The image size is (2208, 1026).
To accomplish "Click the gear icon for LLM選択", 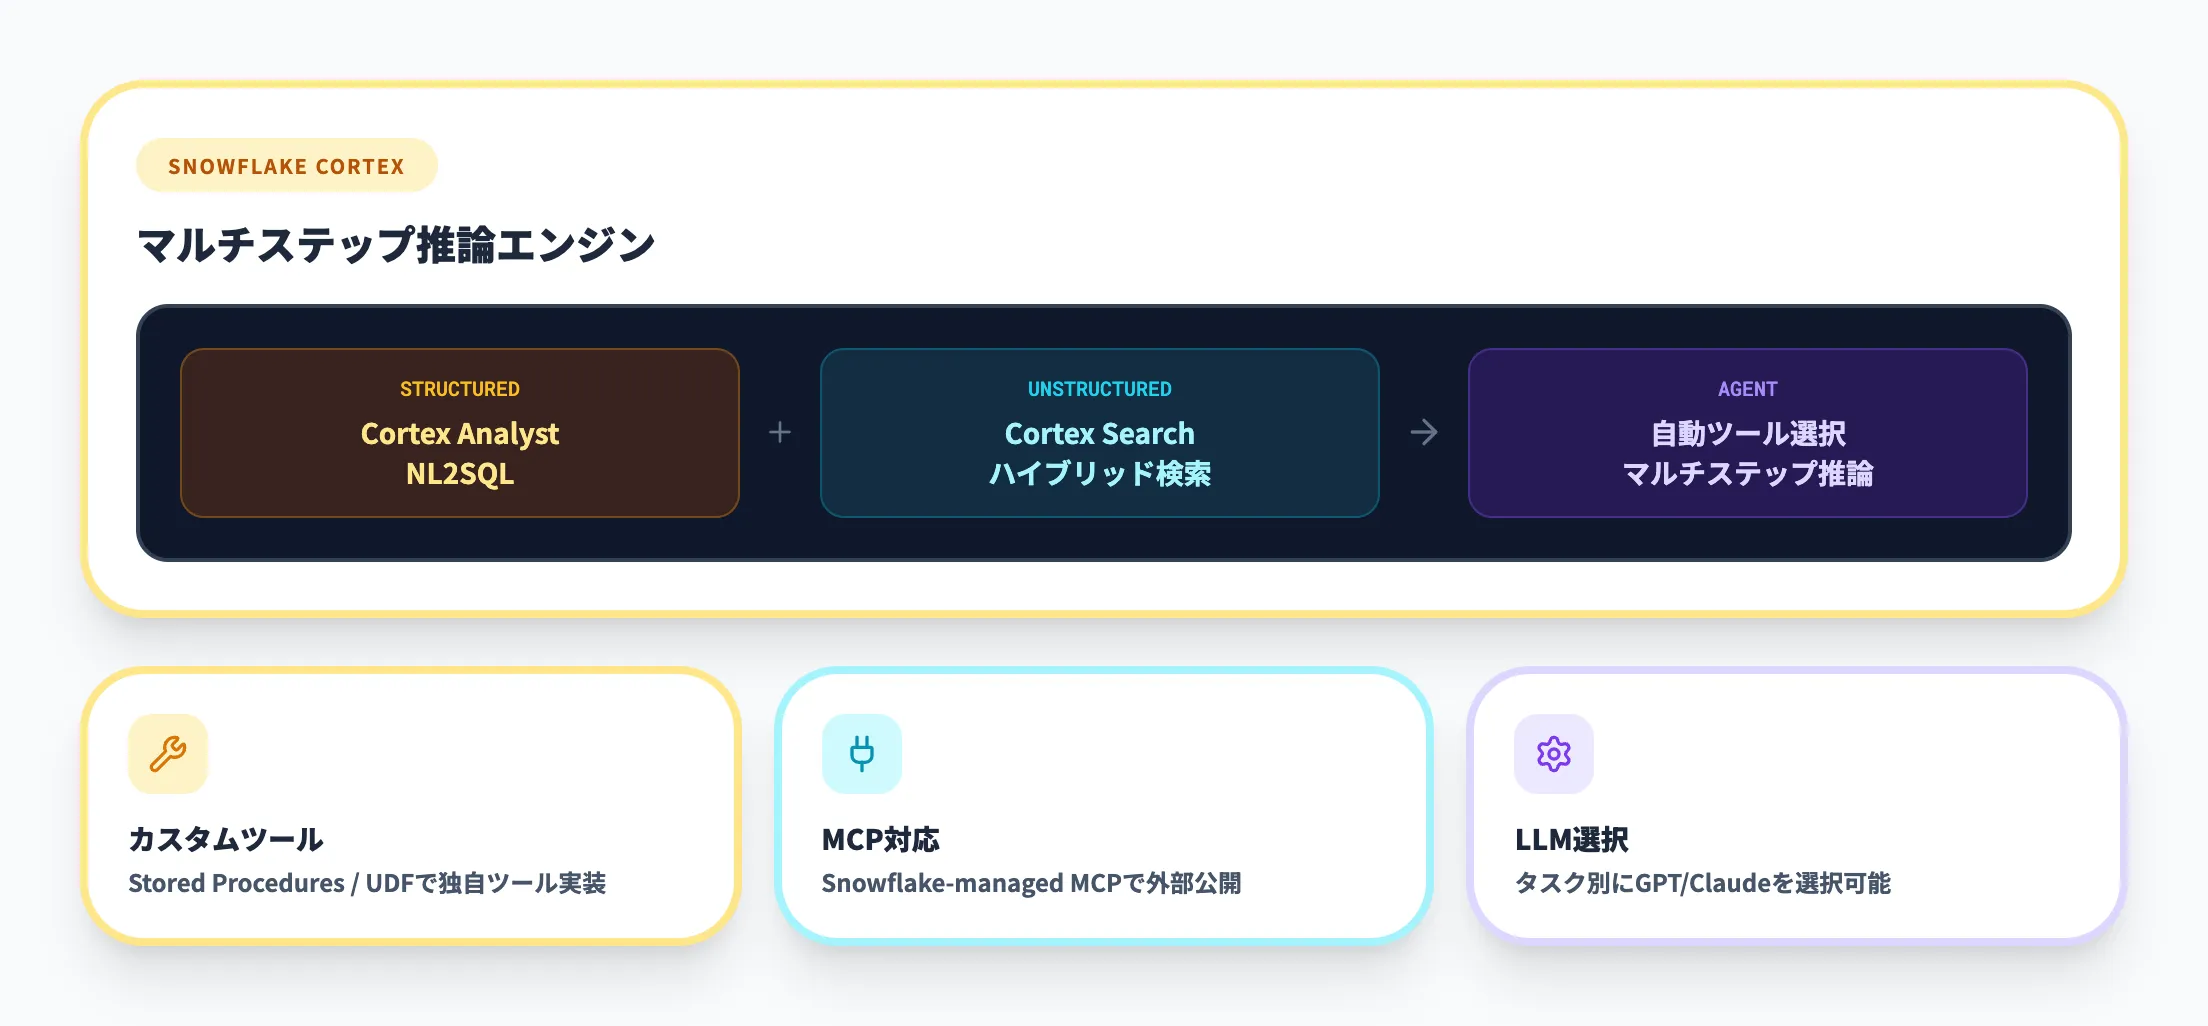I will click(x=1553, y=754).
